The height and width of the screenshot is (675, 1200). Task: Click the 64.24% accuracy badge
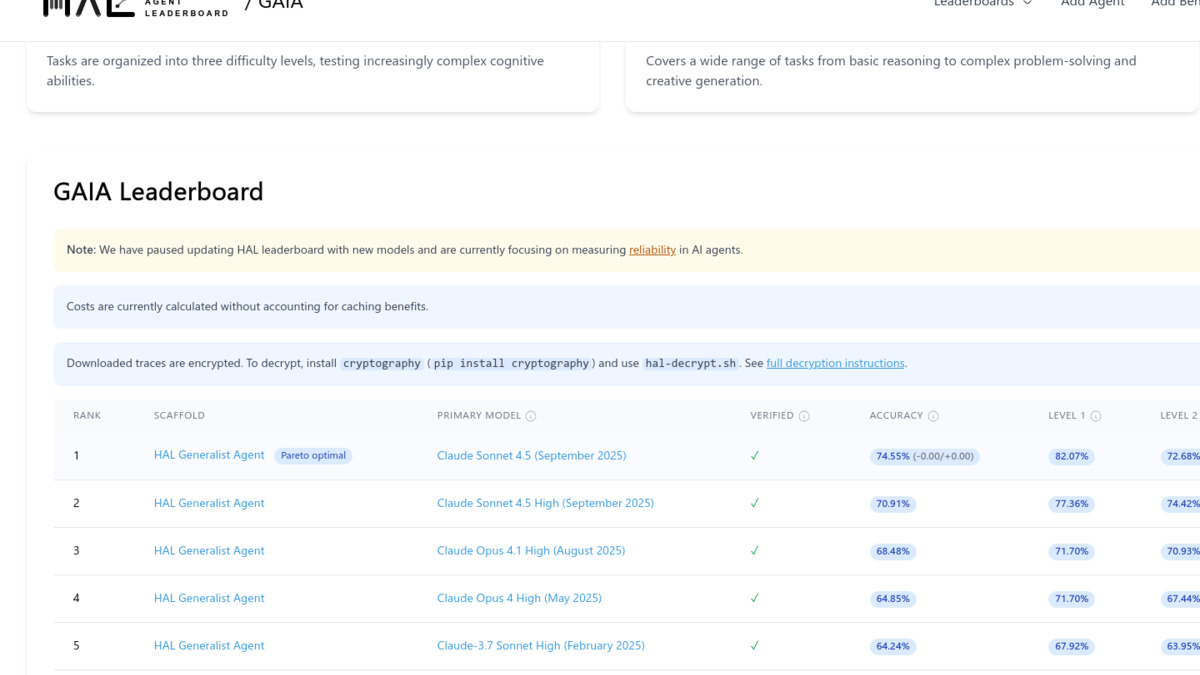[x=893, y=647]
